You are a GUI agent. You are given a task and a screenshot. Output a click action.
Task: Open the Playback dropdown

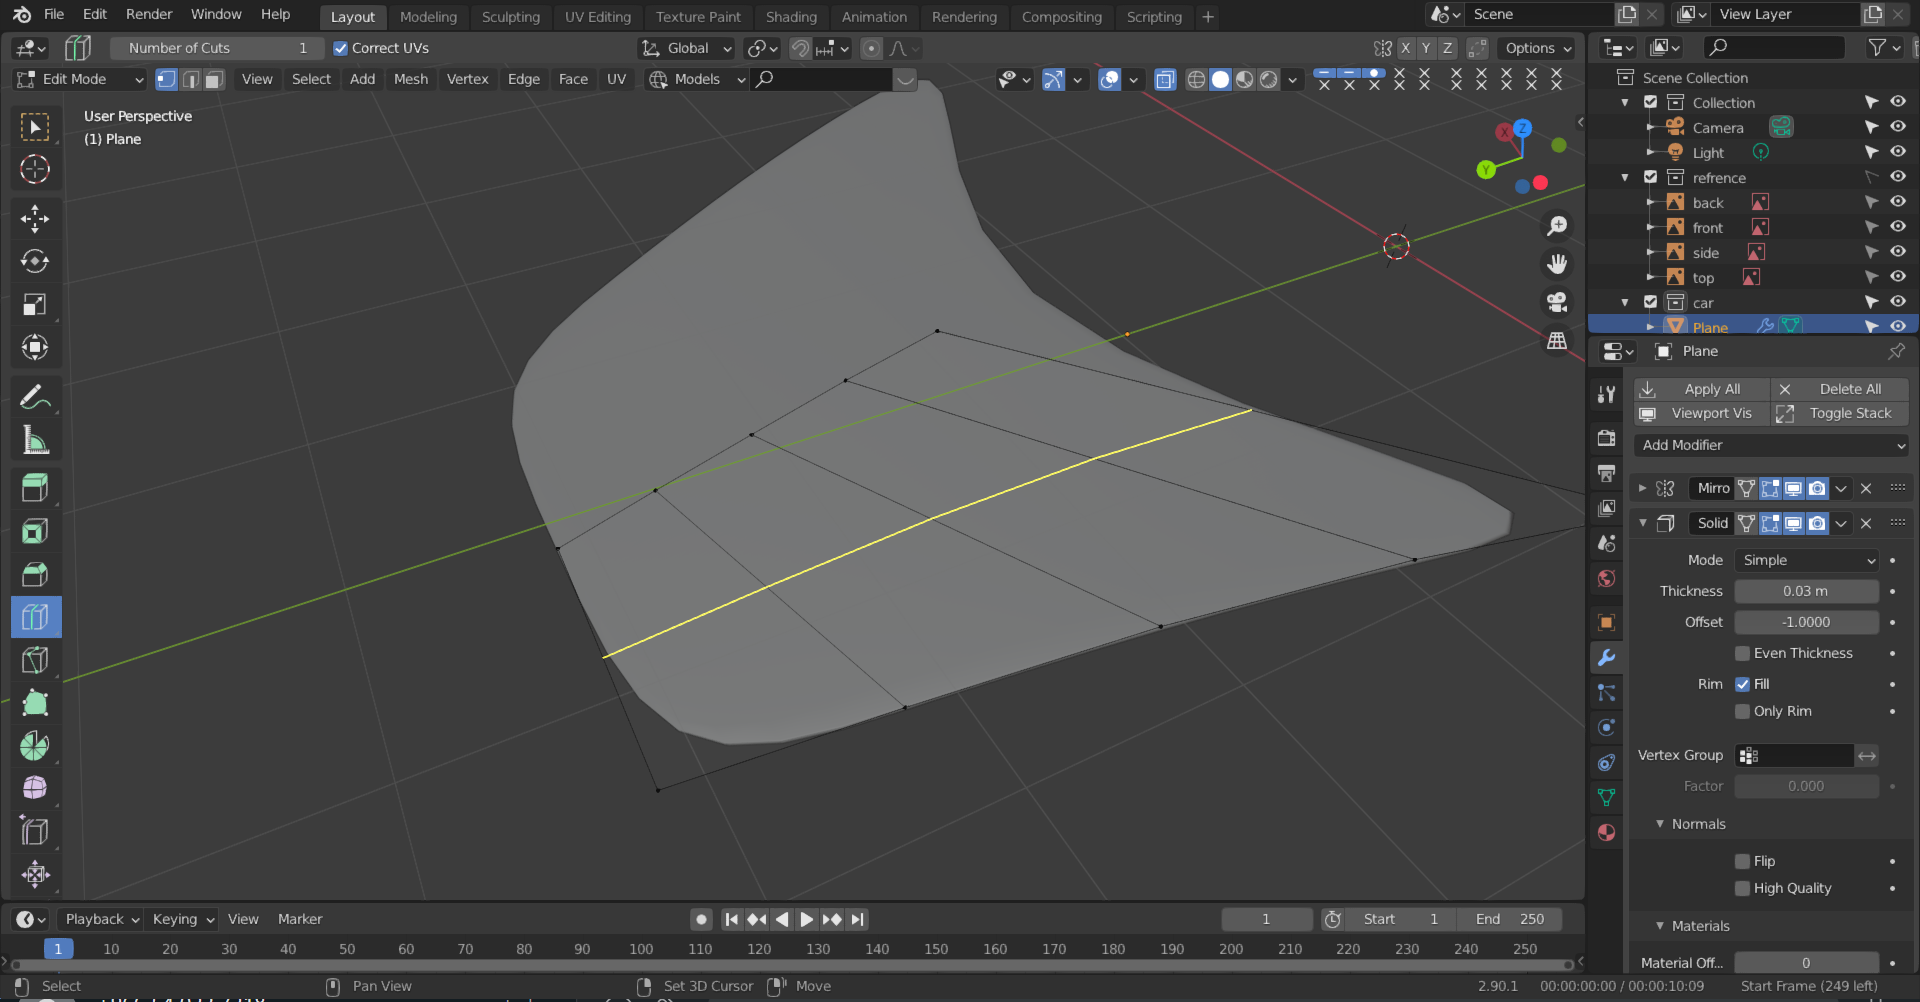click(x=101, y=919)
